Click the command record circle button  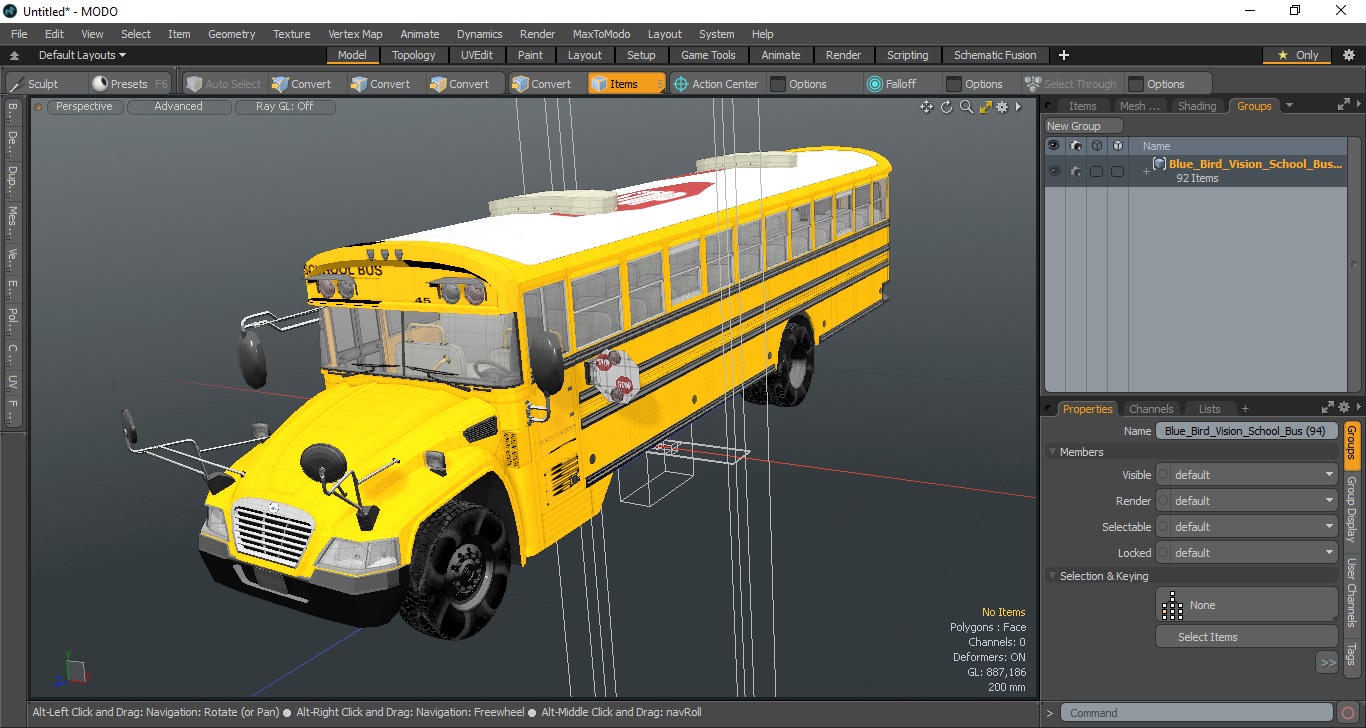click(1349, 713)
